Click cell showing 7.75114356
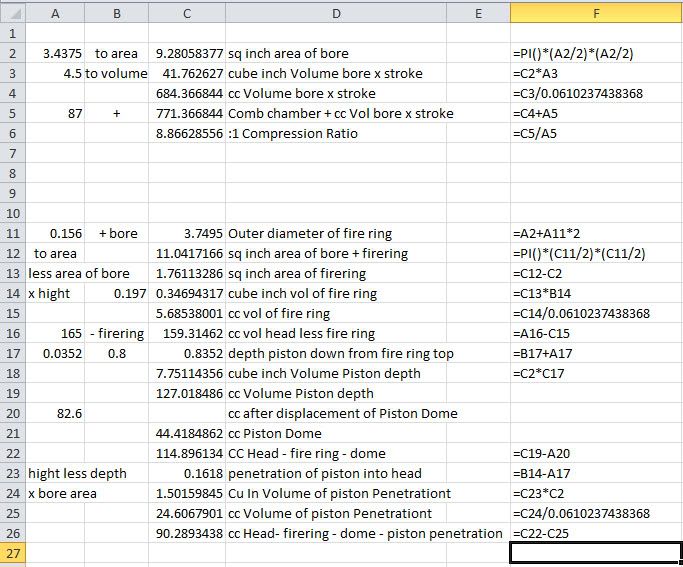Viewport: 683px width, 567px height. (x=189, y=374)
